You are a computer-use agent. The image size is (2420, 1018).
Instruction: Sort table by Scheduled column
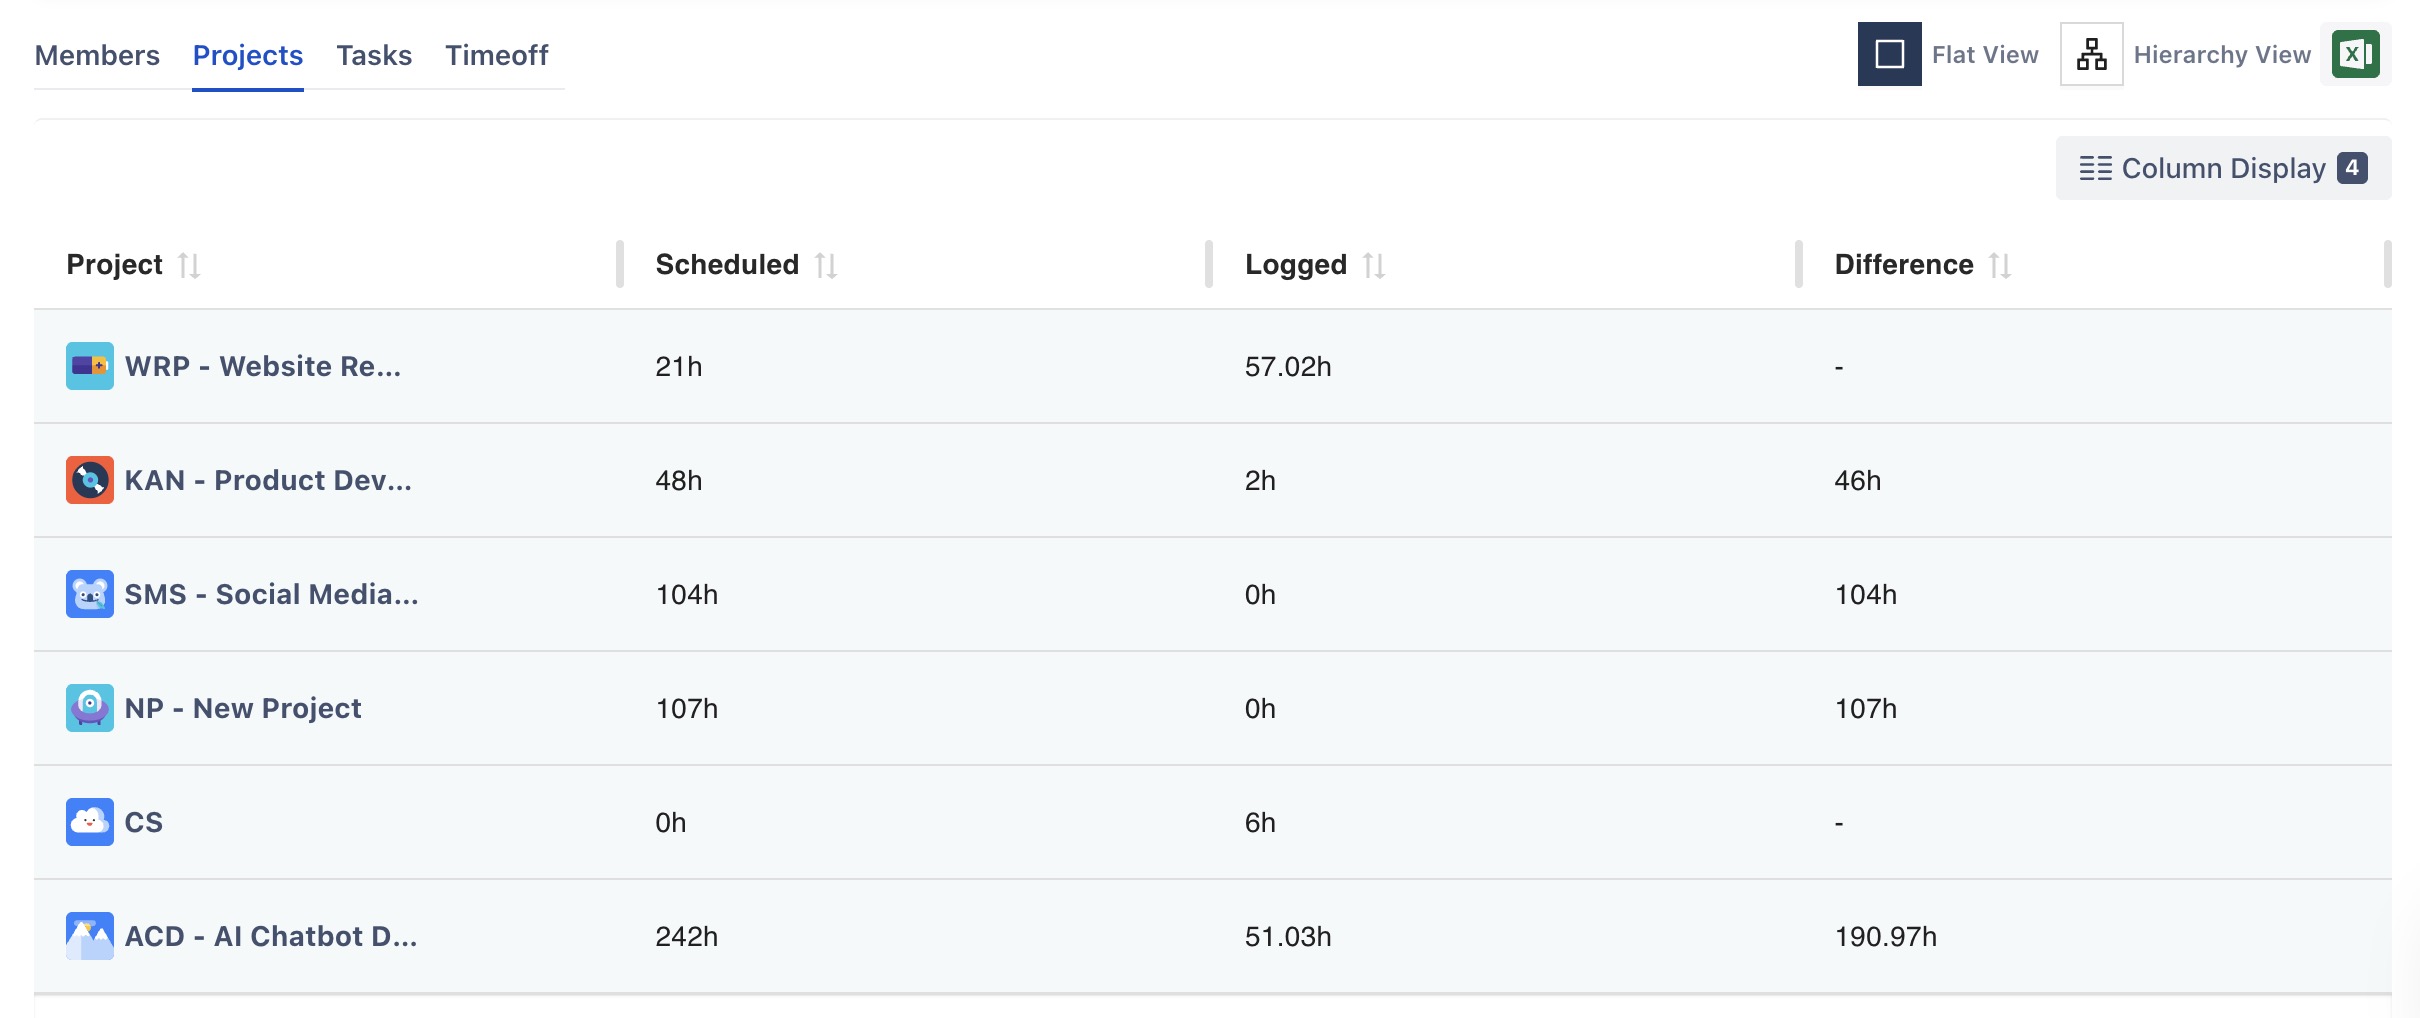(x=826, y=265)
